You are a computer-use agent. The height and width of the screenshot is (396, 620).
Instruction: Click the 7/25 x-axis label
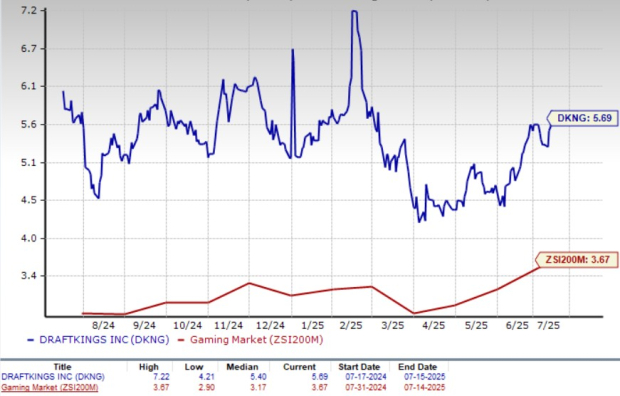pos(548,326)
